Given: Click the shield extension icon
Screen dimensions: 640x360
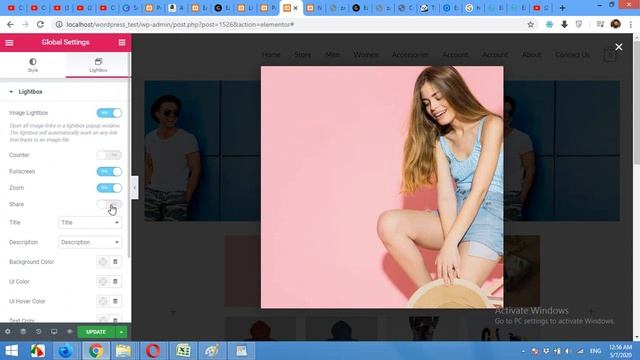Looking at the screenshot, I should (x=579, y=24).
